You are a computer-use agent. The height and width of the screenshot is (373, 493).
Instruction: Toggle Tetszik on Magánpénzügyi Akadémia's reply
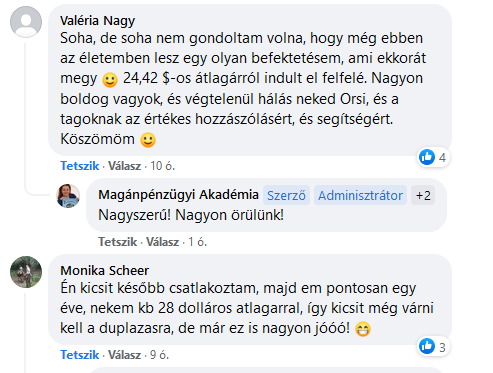click(x=118, y=242)
